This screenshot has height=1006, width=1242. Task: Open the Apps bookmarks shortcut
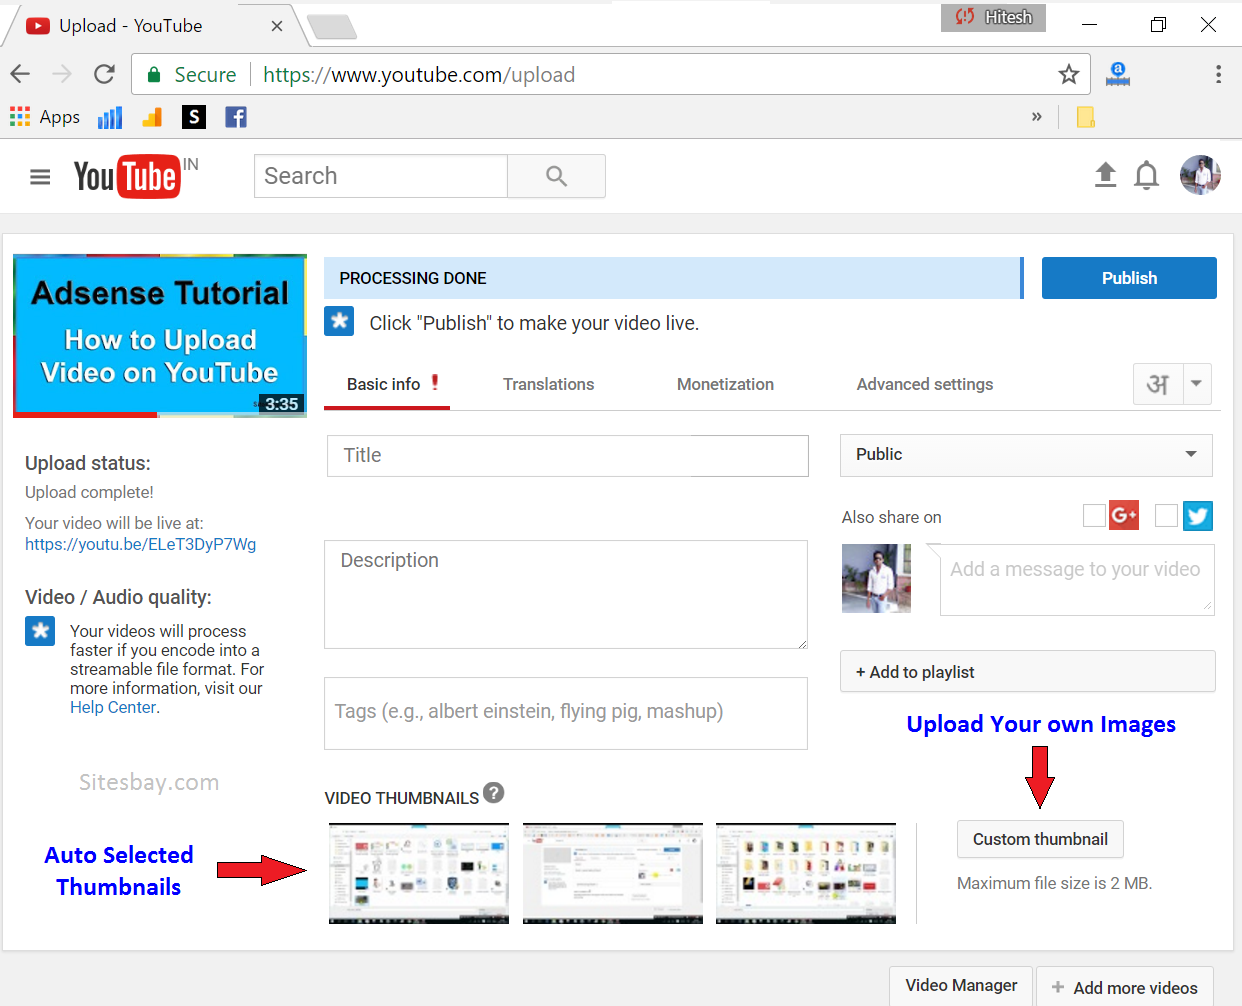click(x=45, y=117)
